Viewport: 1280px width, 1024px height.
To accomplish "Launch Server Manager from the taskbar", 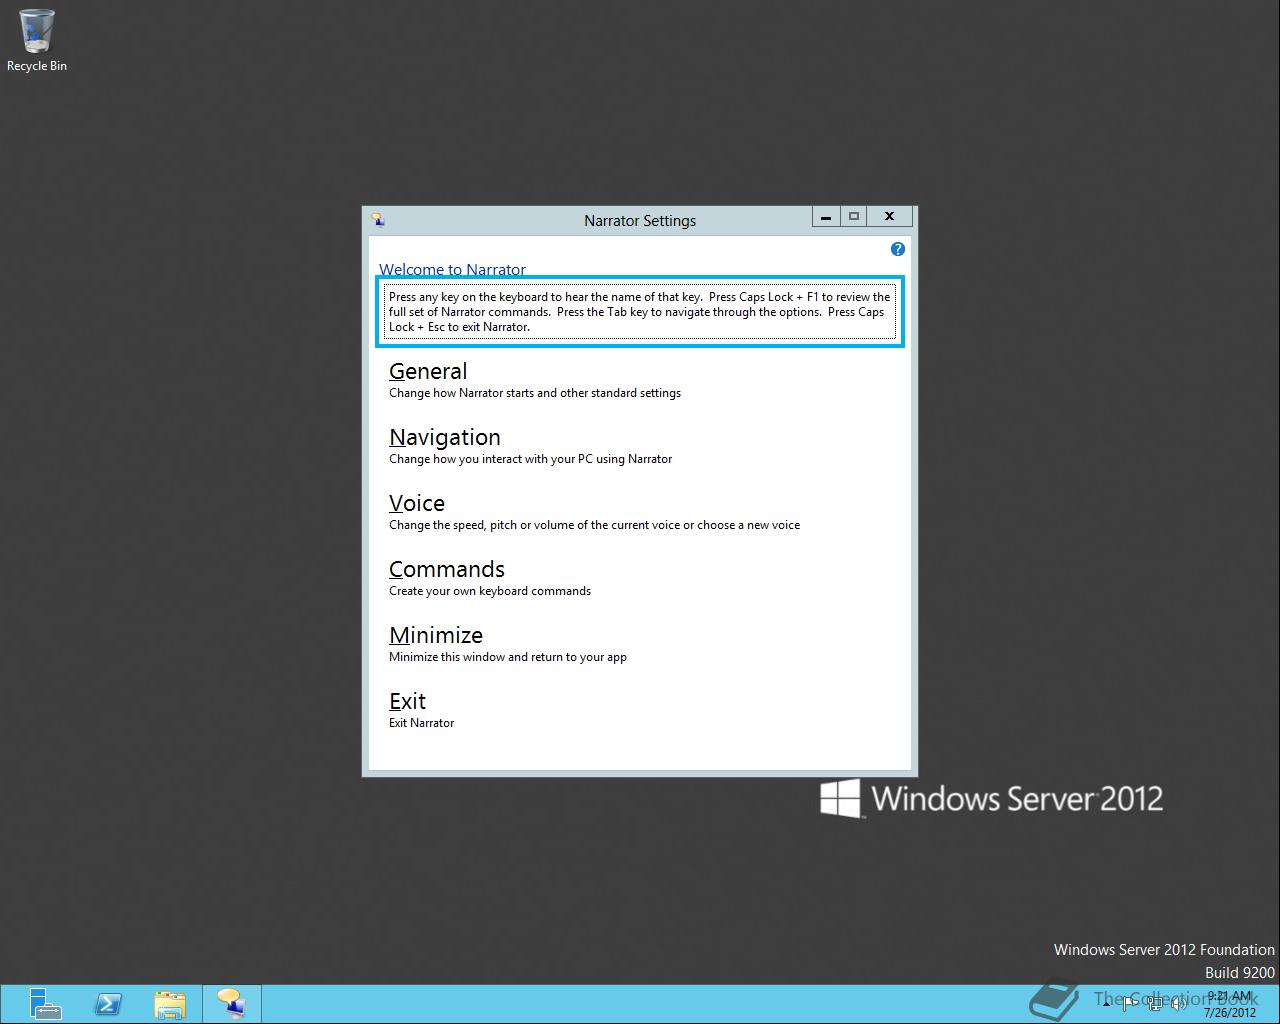I will (45, 1004).
